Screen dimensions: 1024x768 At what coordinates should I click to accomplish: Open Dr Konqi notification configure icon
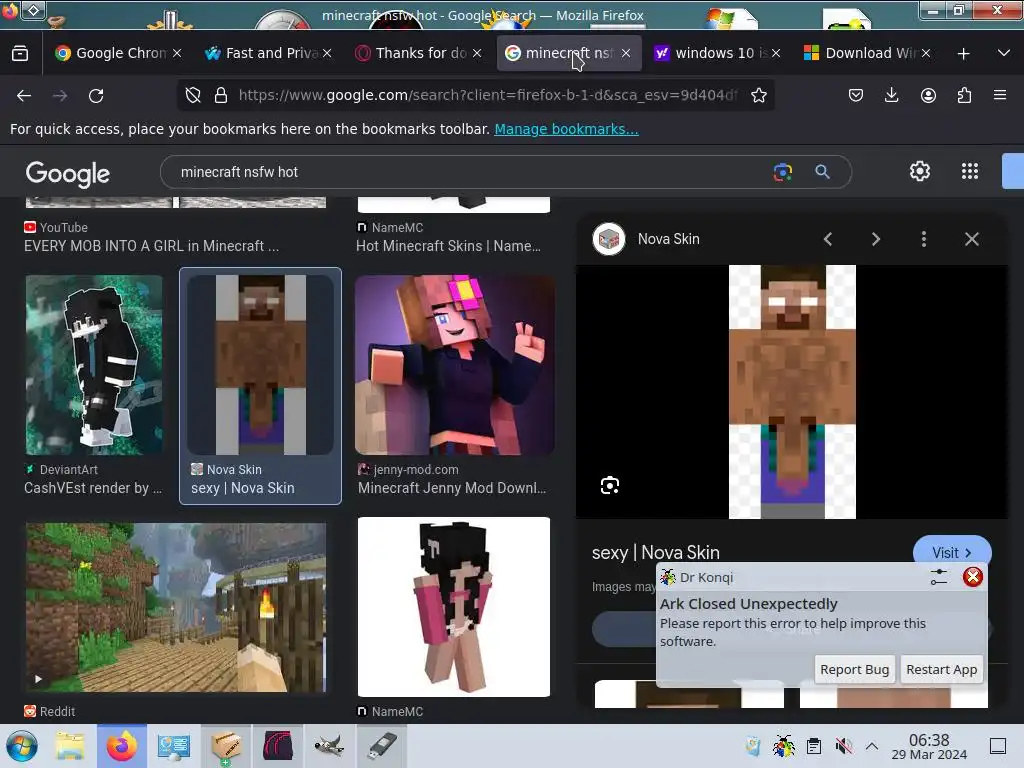point(938,577)
